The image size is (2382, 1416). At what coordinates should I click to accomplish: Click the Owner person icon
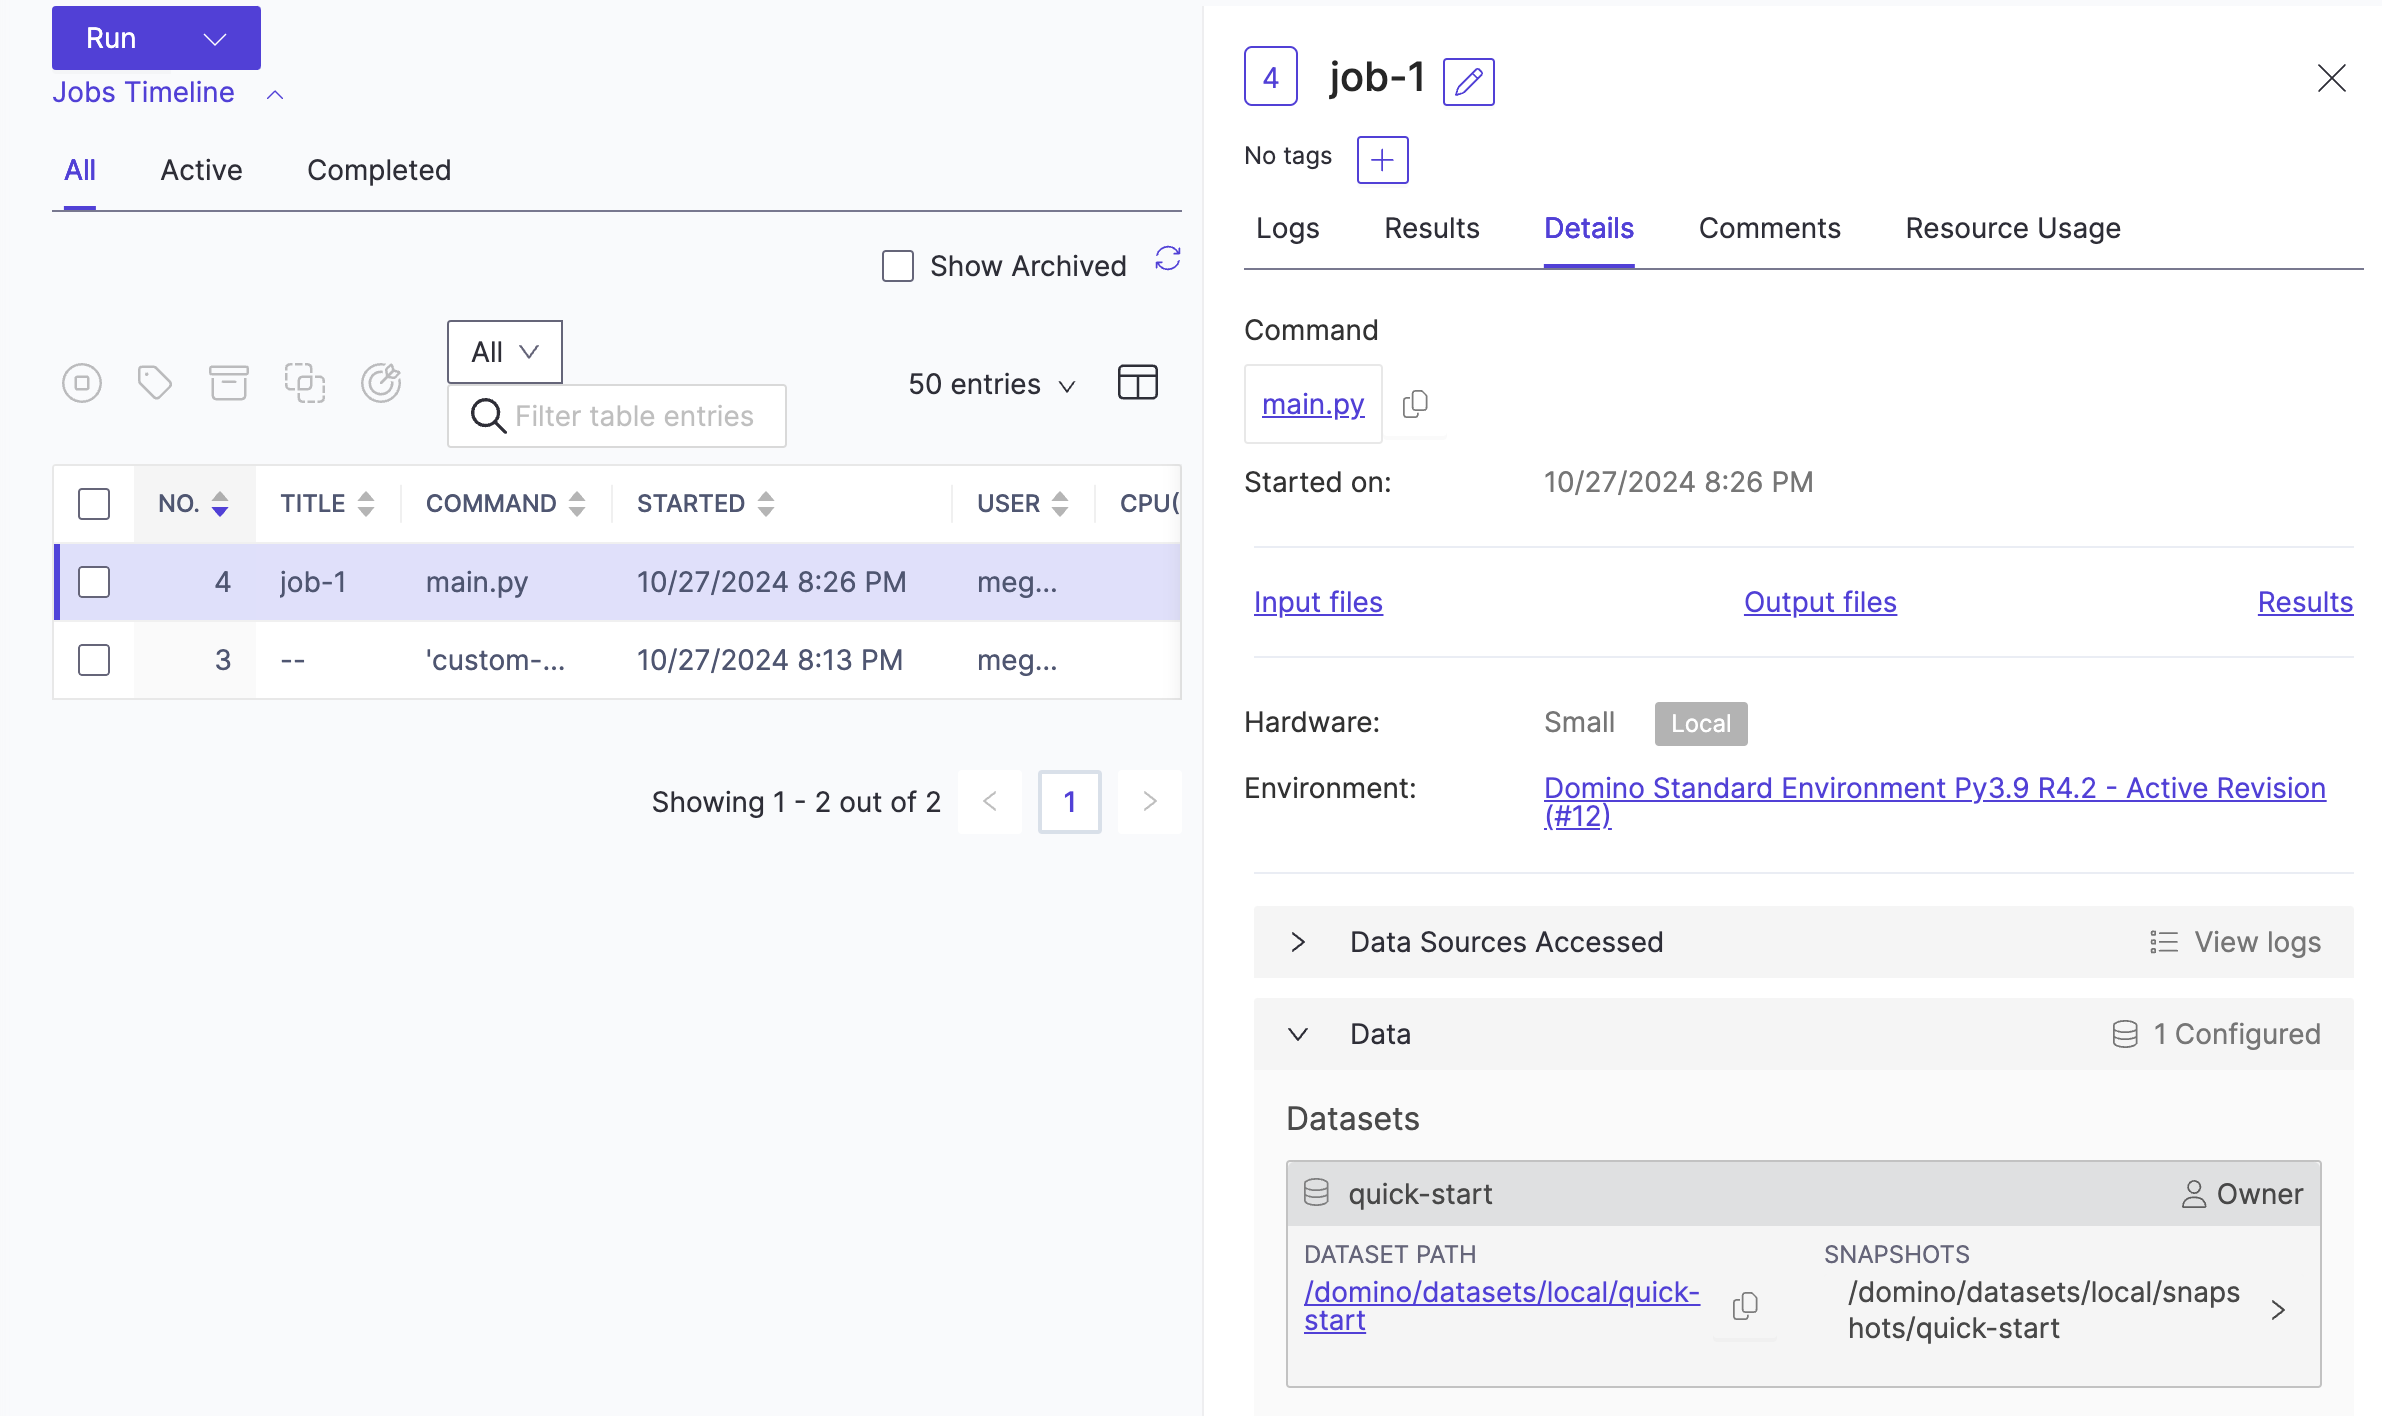click(x=2194, y=1194)
